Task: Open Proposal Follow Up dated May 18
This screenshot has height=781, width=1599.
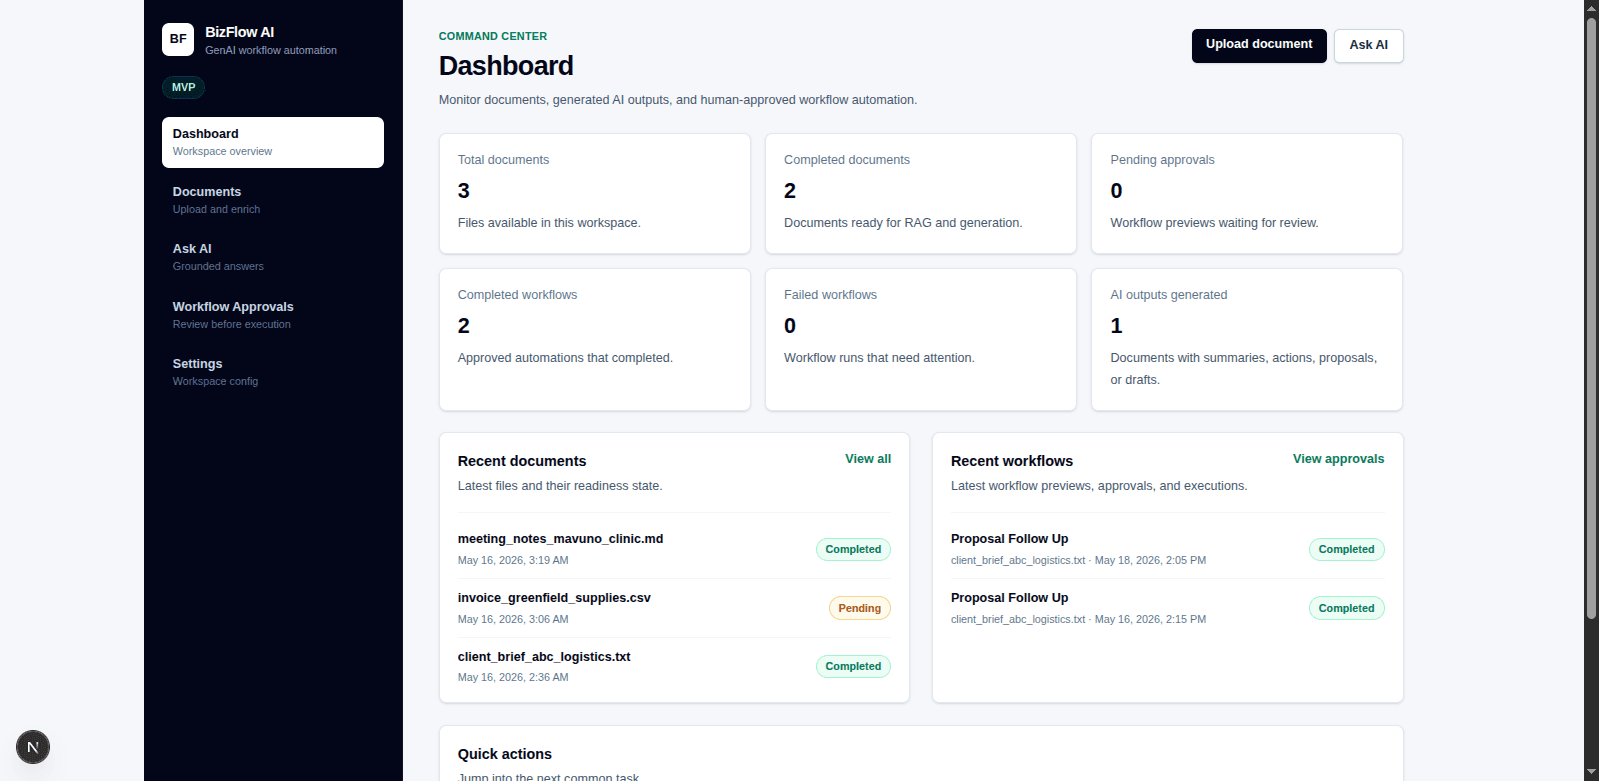Action: pyautogui.click(x=1009, y=539)
